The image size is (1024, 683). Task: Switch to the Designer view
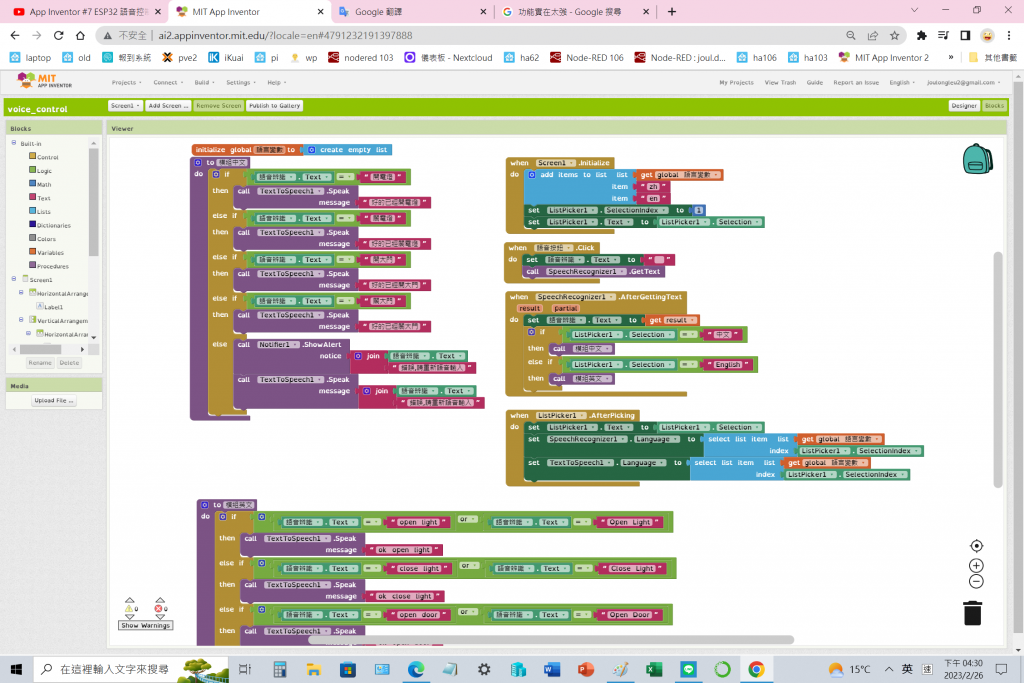[x=964, y=106]
